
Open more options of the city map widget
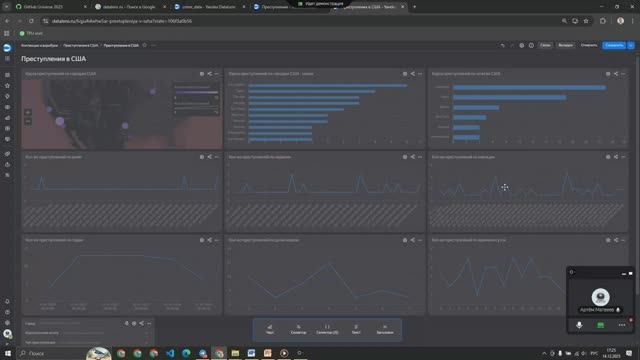(x=217, y=74)
